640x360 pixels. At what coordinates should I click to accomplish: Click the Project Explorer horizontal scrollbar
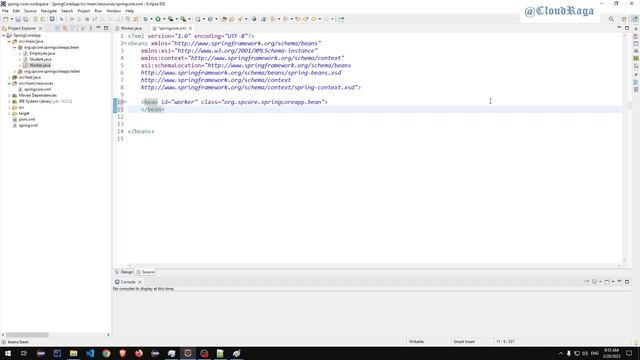[x=27, y=335]
